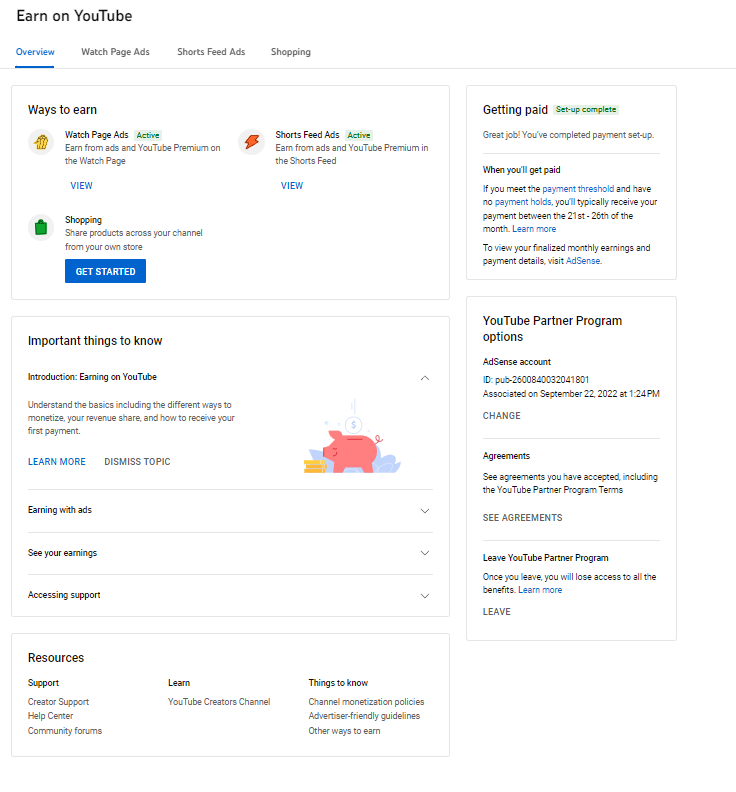Open the Shorts Feed Ads tab
736x792 pixels.
tap(211, 52)
